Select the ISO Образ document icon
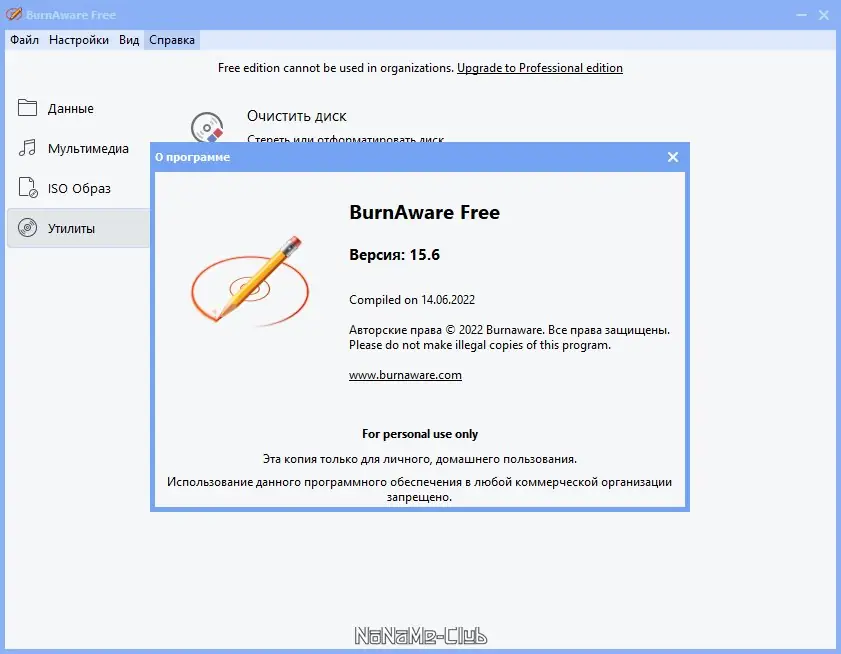This screenshot has width=841, height=654. 30,188
